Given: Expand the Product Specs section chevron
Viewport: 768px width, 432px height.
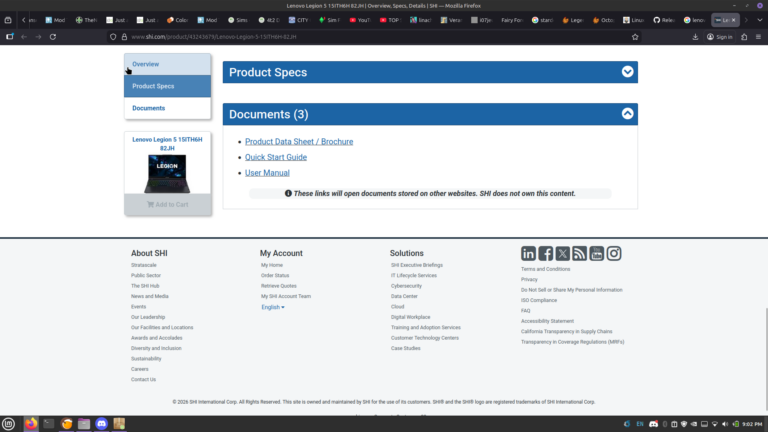Looking at the screenshot, I should pos(627,72).
